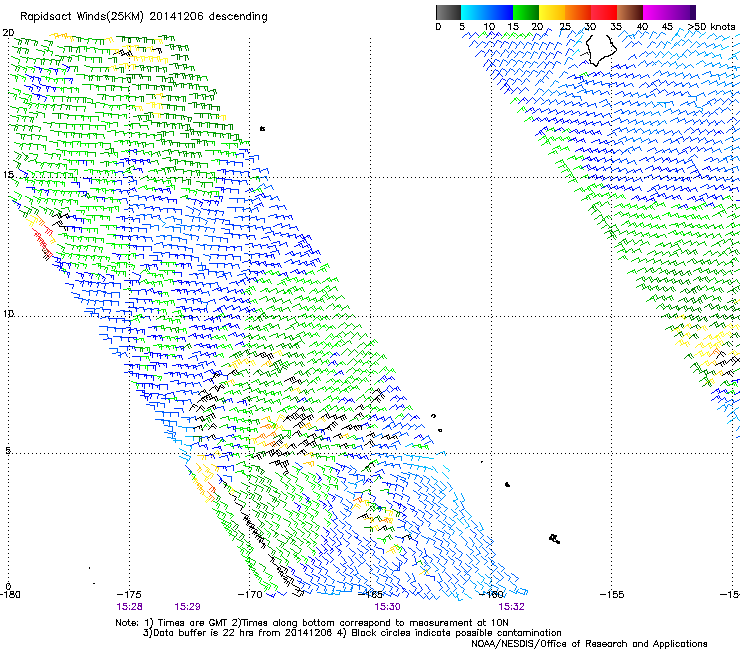Click the 5 latitude label on left axis

coord(8,451)
